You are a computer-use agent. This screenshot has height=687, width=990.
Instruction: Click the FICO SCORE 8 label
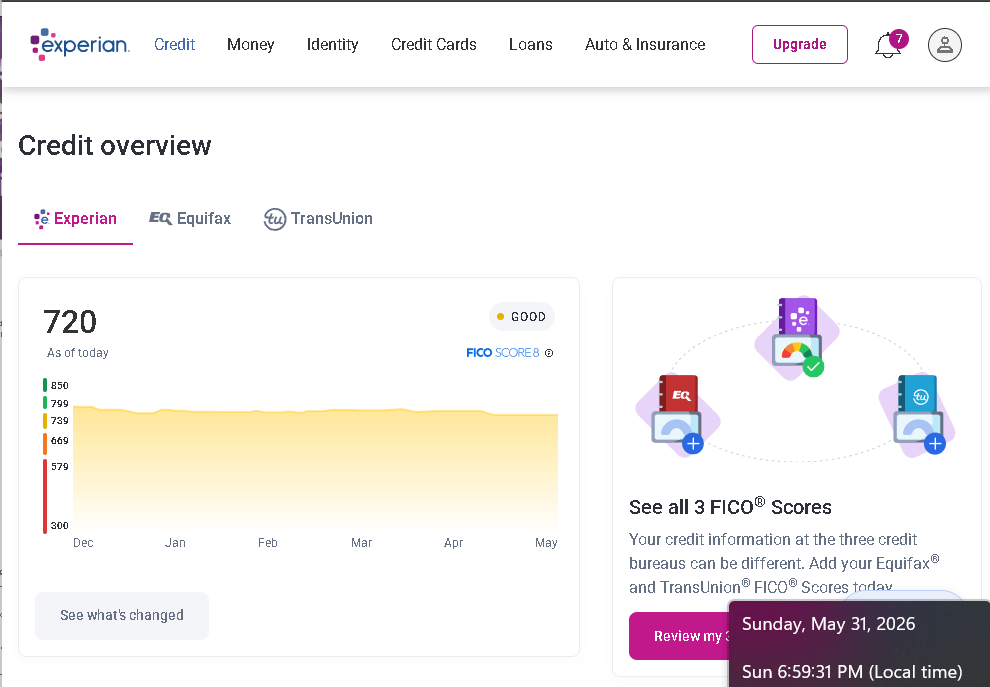[x=503, y=353]
